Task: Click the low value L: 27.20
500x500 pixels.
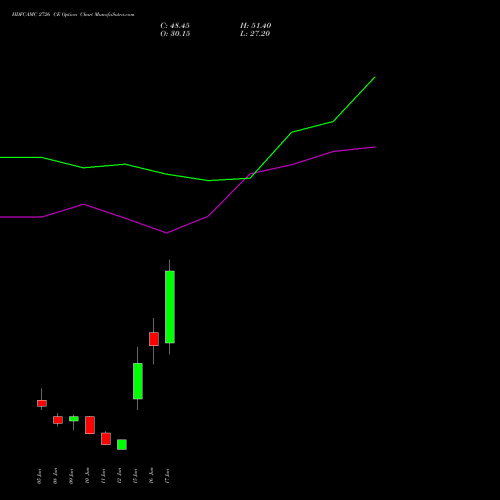Action: (x=255, y=34)
